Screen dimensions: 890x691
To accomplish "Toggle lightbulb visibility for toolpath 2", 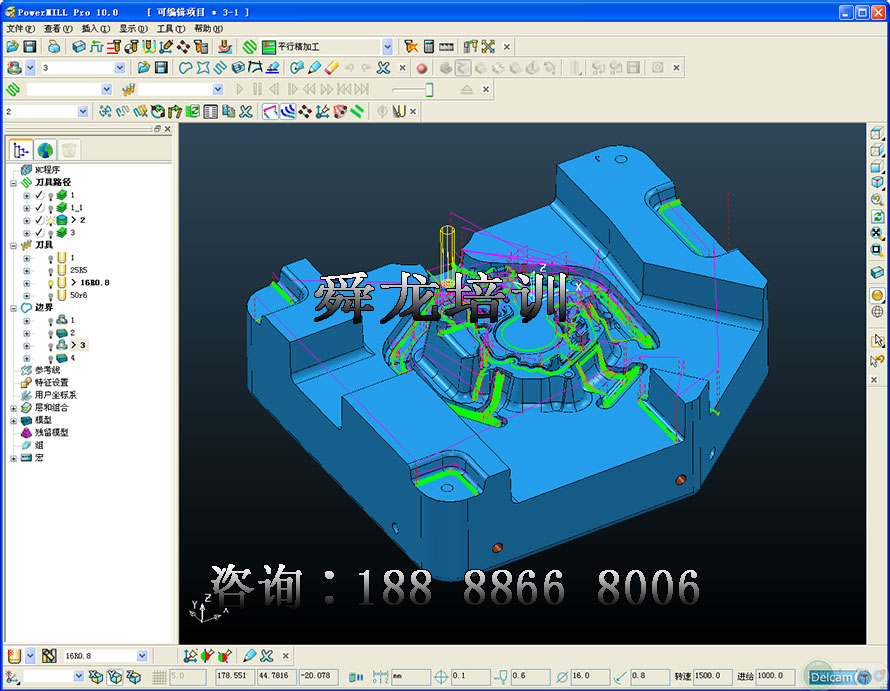I will click(50, 220).
